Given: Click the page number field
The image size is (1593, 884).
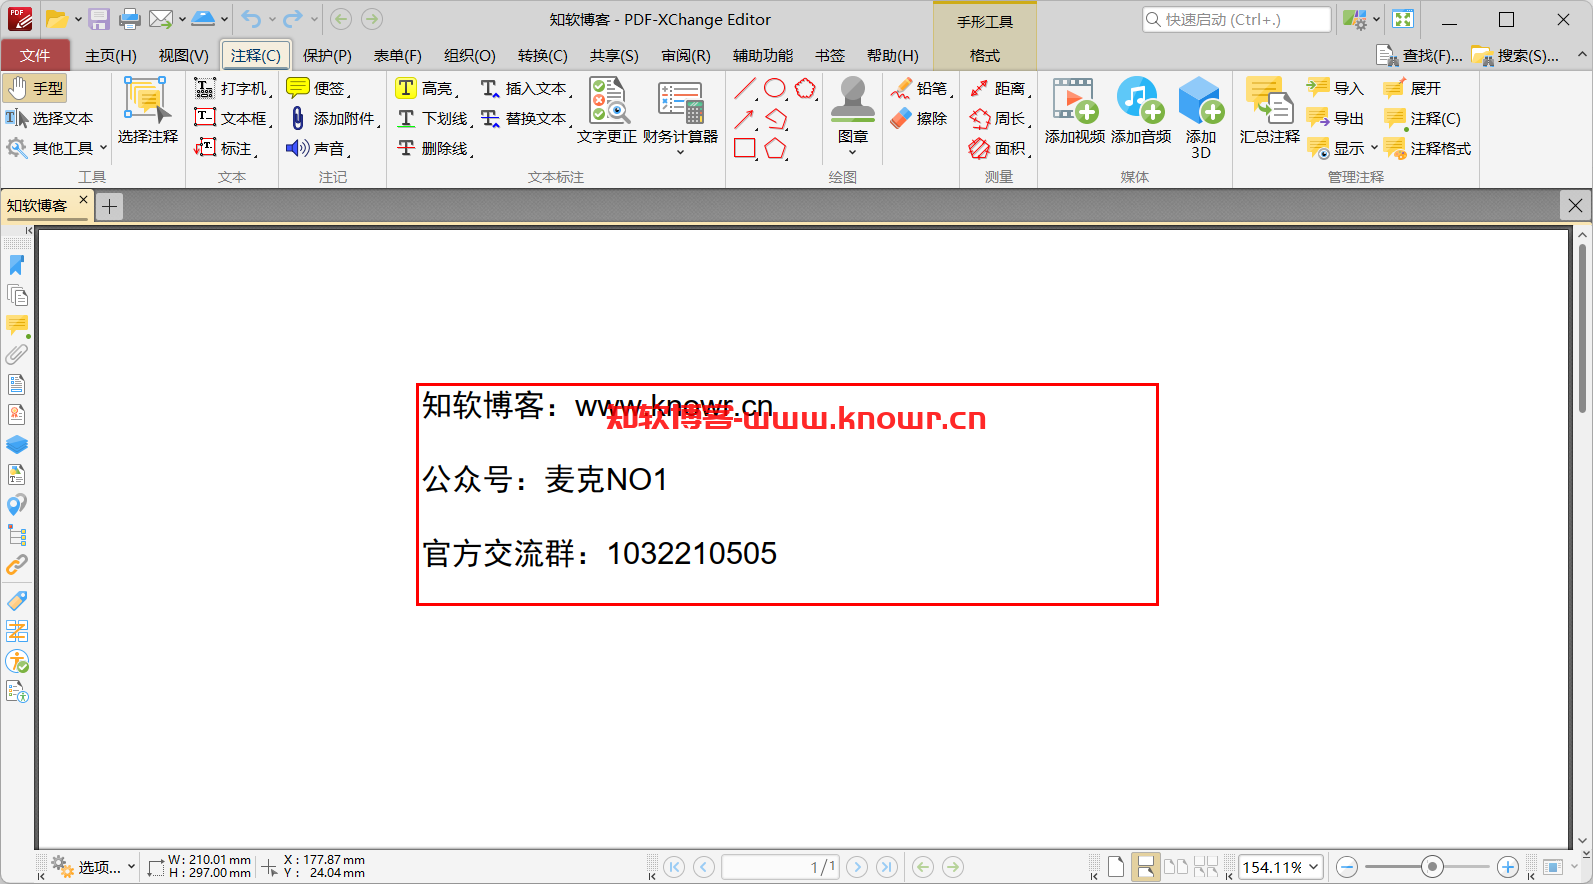Looking at the screenshot, I should (x=780, y=867).
